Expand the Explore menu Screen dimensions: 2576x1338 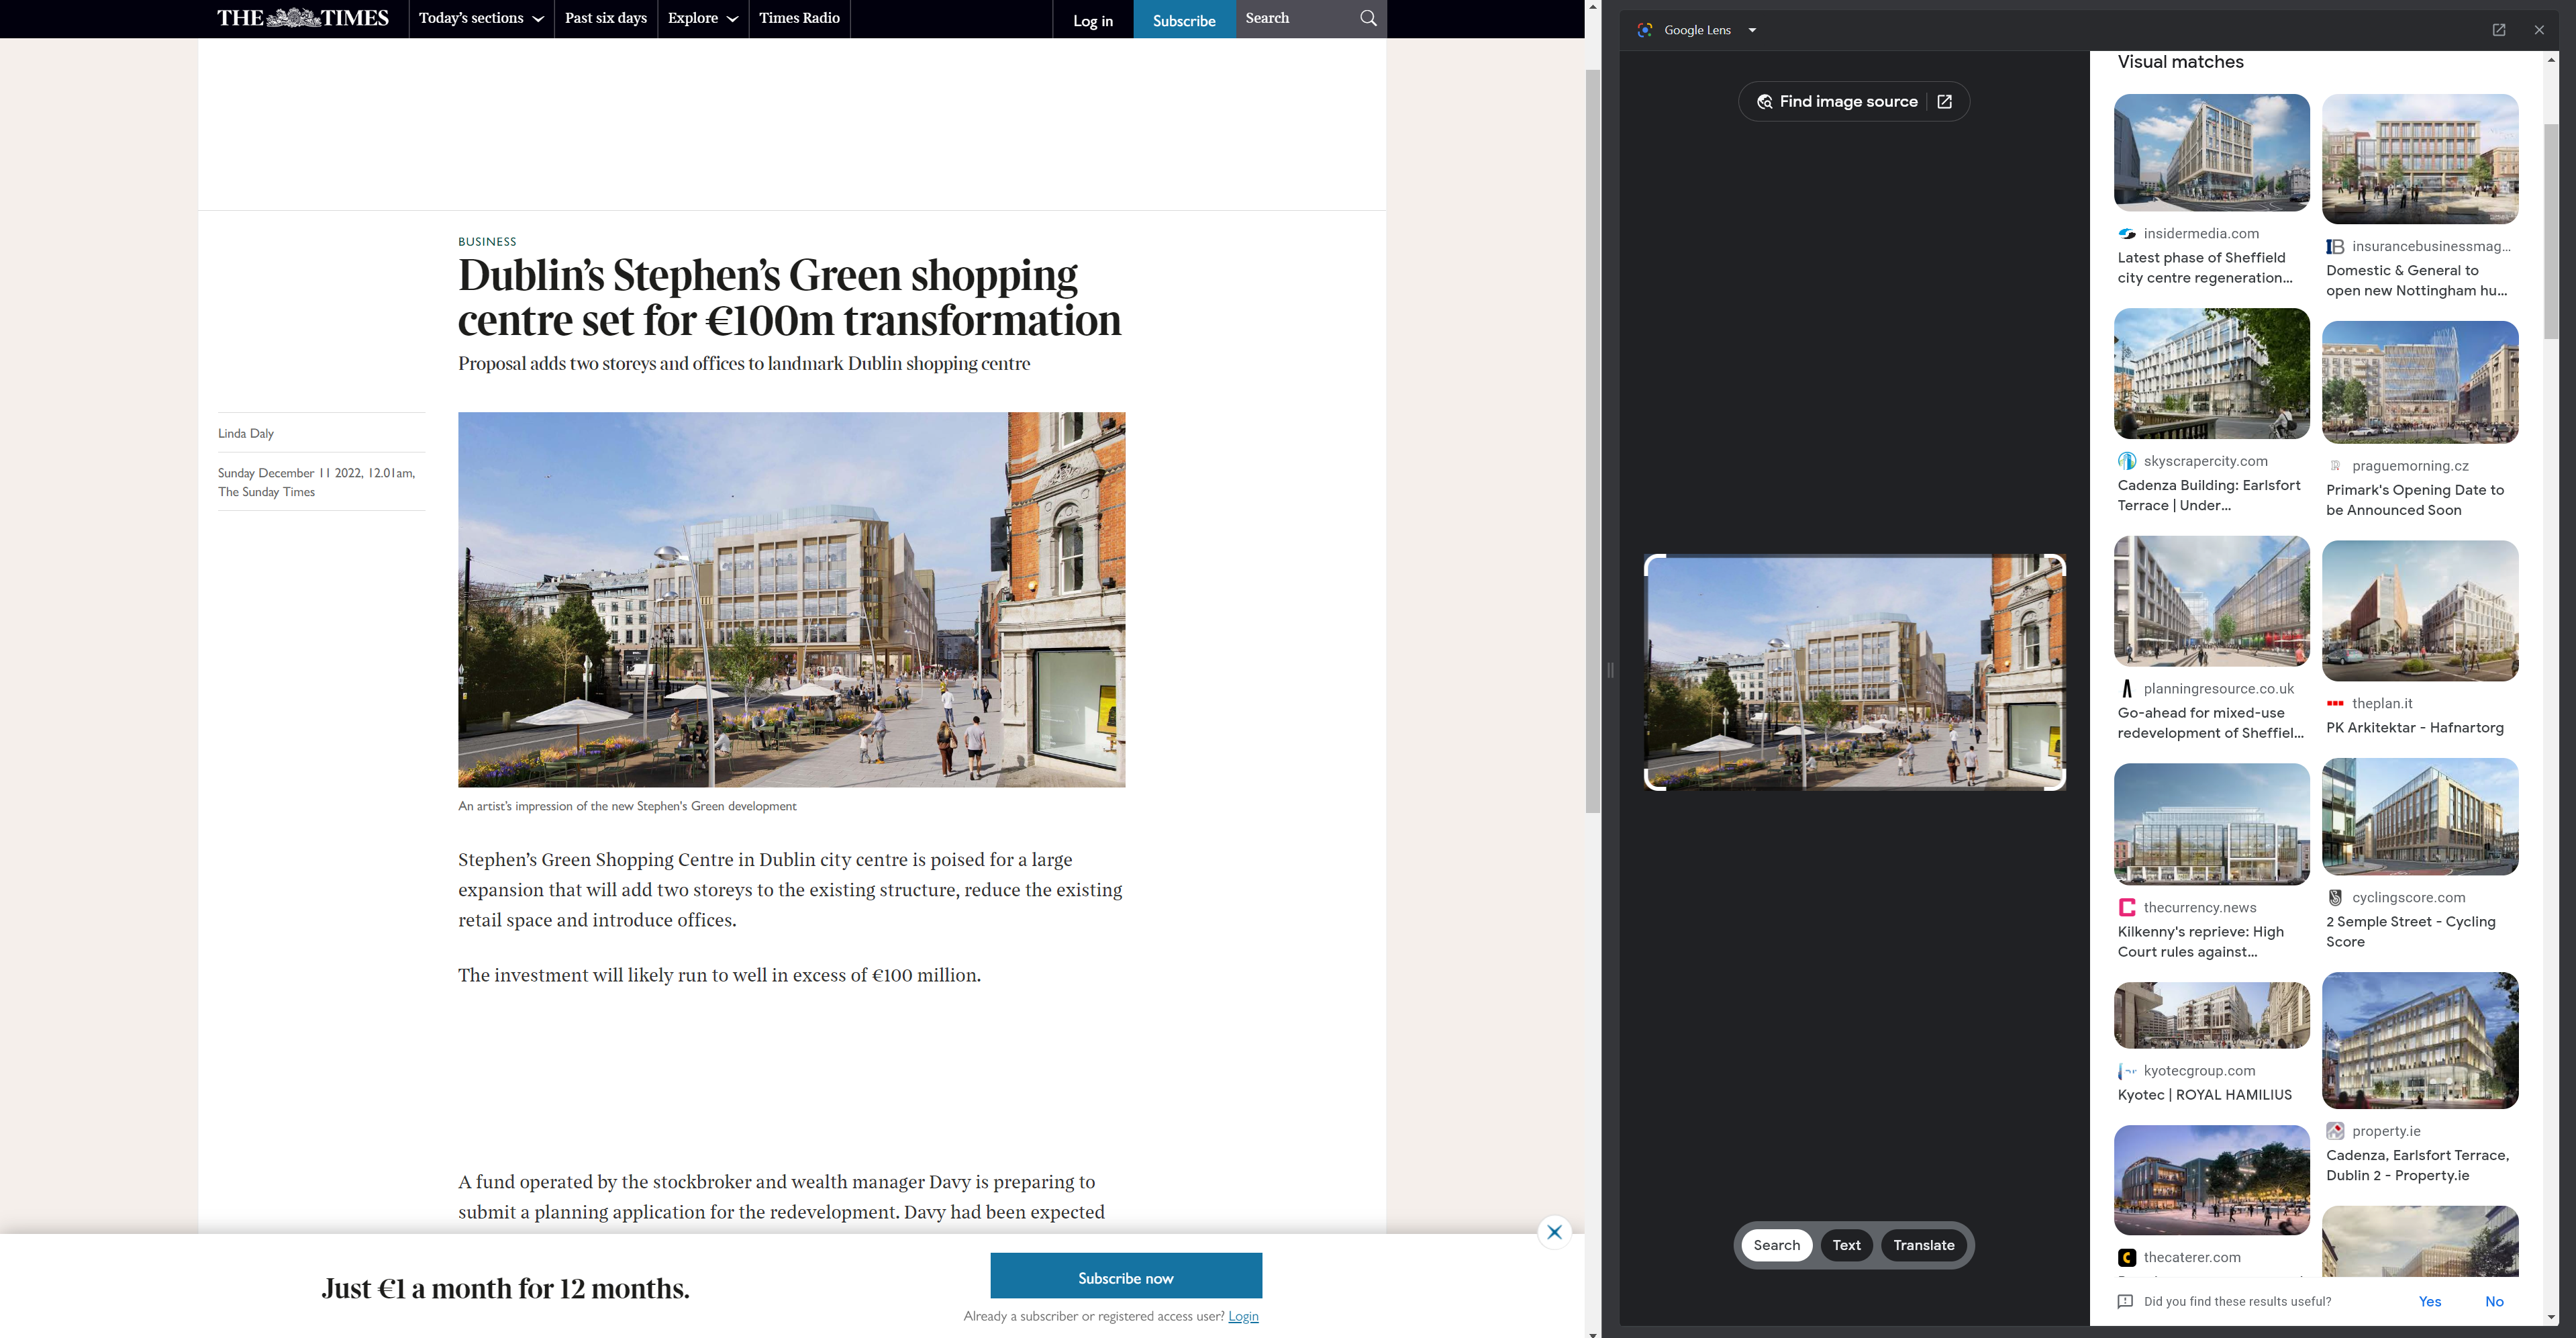pyautogui.click(x=703, y=18)
